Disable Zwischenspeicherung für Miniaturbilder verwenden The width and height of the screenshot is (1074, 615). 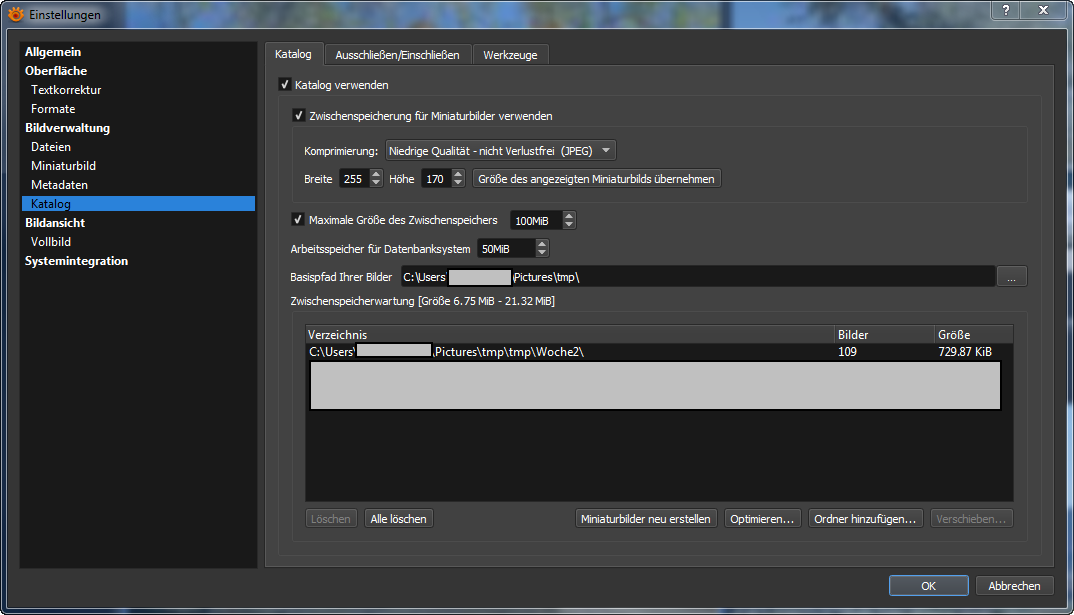298,116
